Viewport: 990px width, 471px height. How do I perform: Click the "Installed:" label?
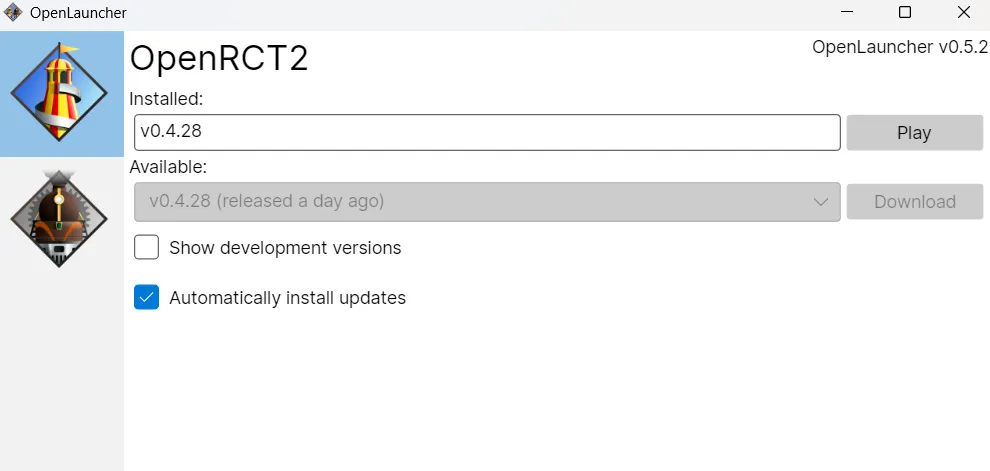click(166, 98)
